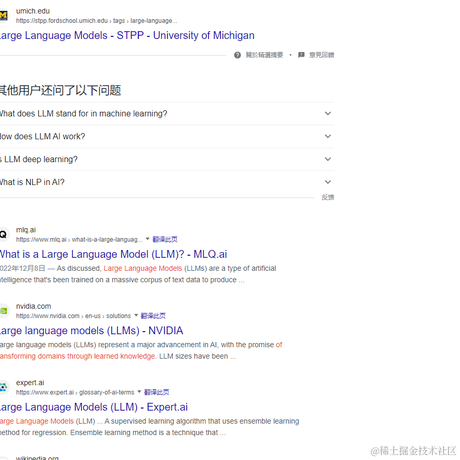
Task: Open dropdown arrow beside the expert.ai URL
Action: click(x=139, y=392)
